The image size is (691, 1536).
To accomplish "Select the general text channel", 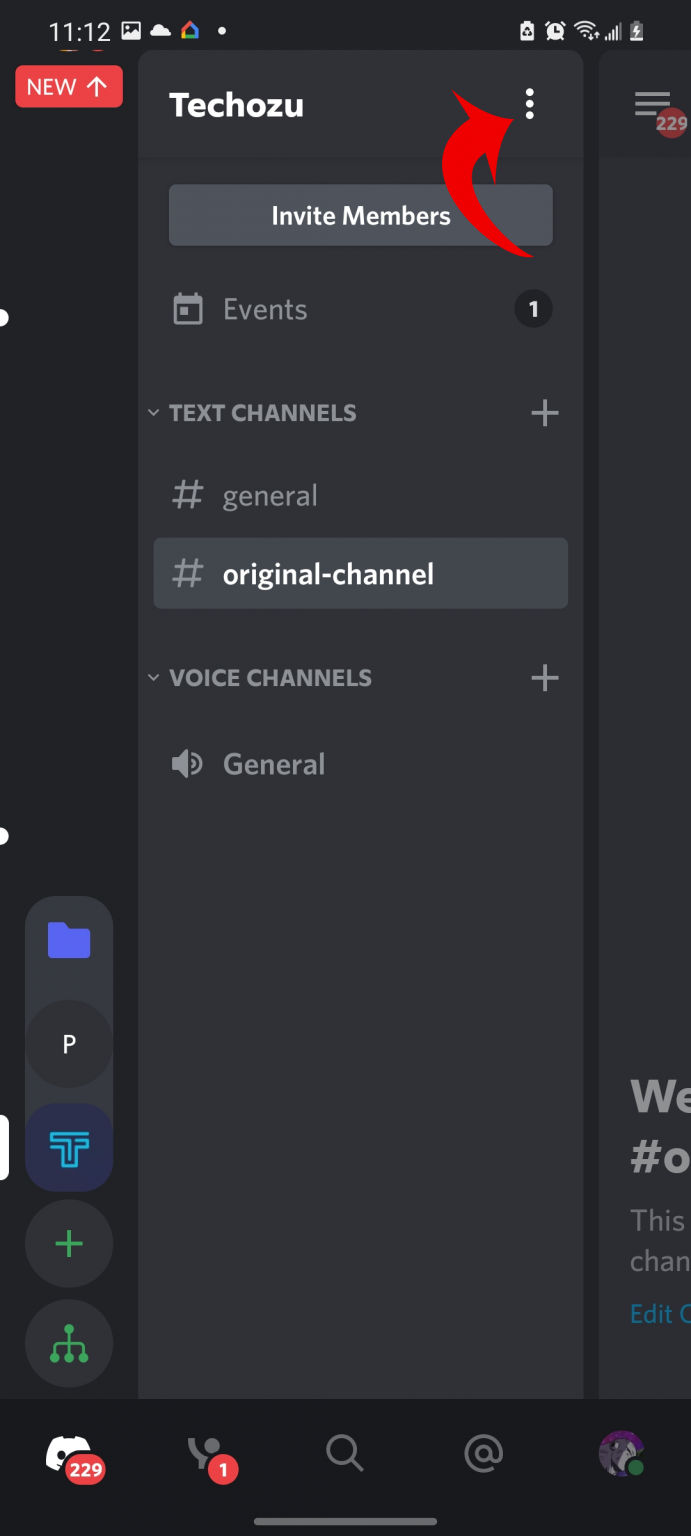I will (270, 495).
